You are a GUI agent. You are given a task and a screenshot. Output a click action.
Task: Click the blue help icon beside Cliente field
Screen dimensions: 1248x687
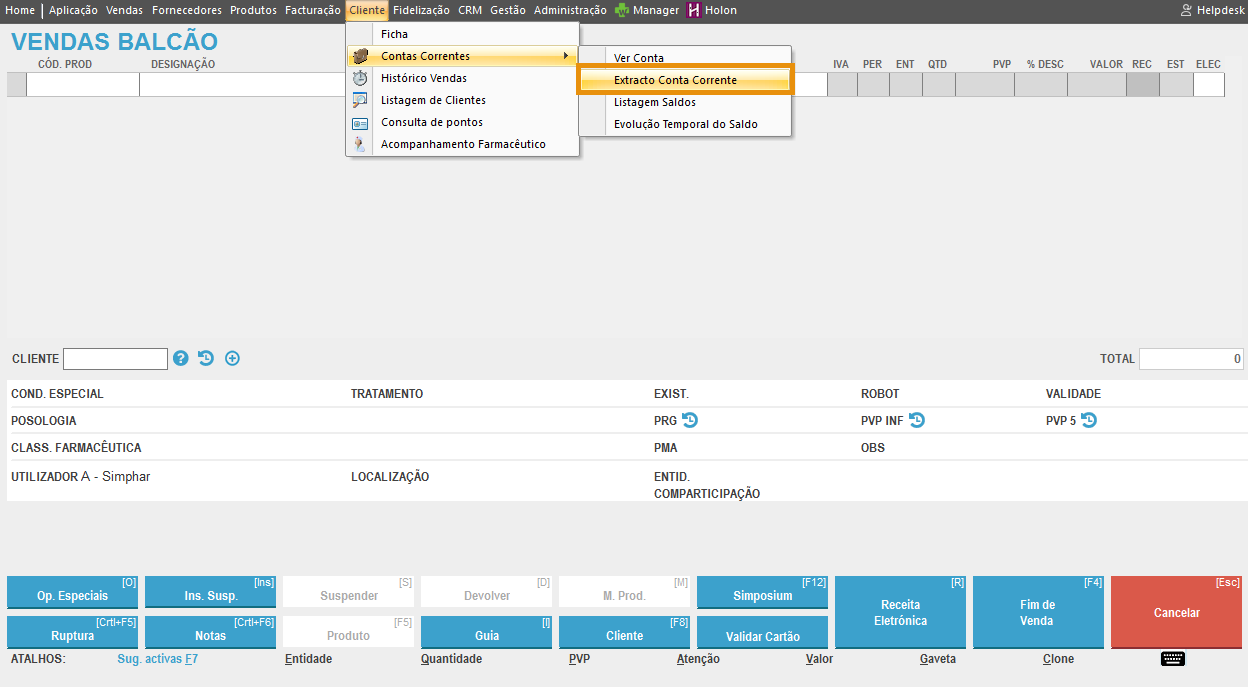click(181, 358)
